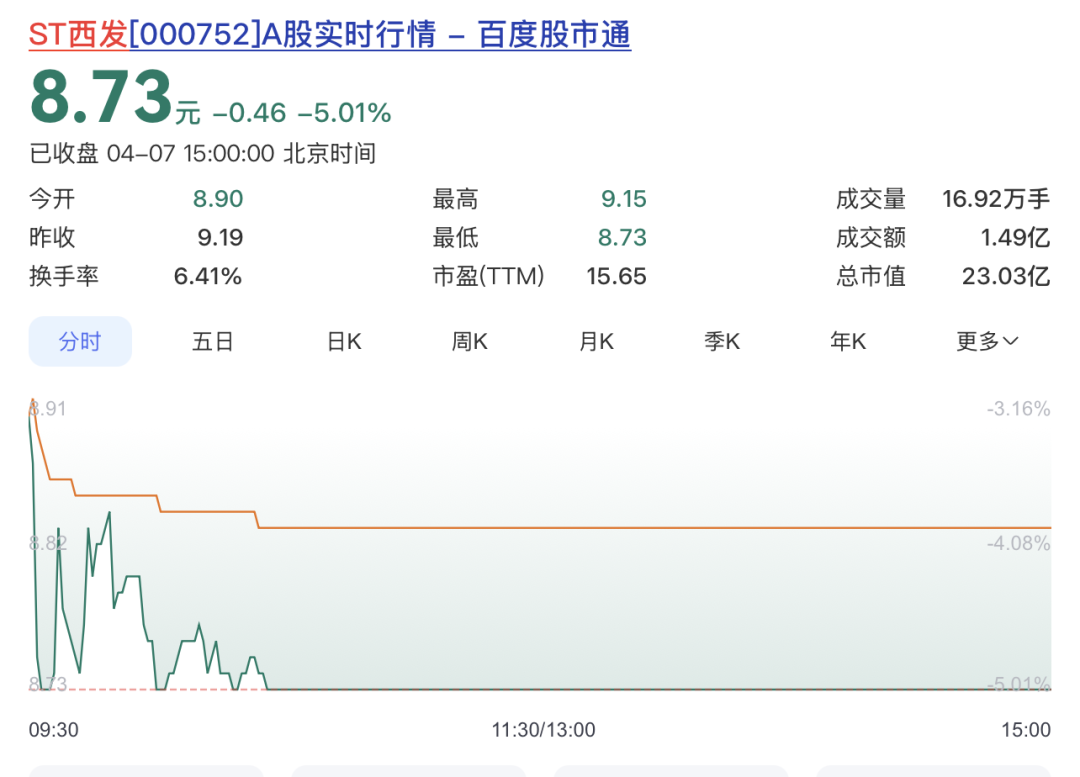This screenshot has height=777, width=1080.
Task: Click the 总市值 value 23.03亿
Action: pos(1005,277)
